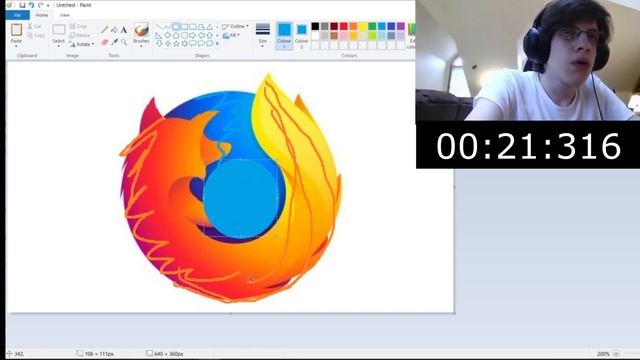
Task: Pick the Down arrow shape
Action: [159, 43]
